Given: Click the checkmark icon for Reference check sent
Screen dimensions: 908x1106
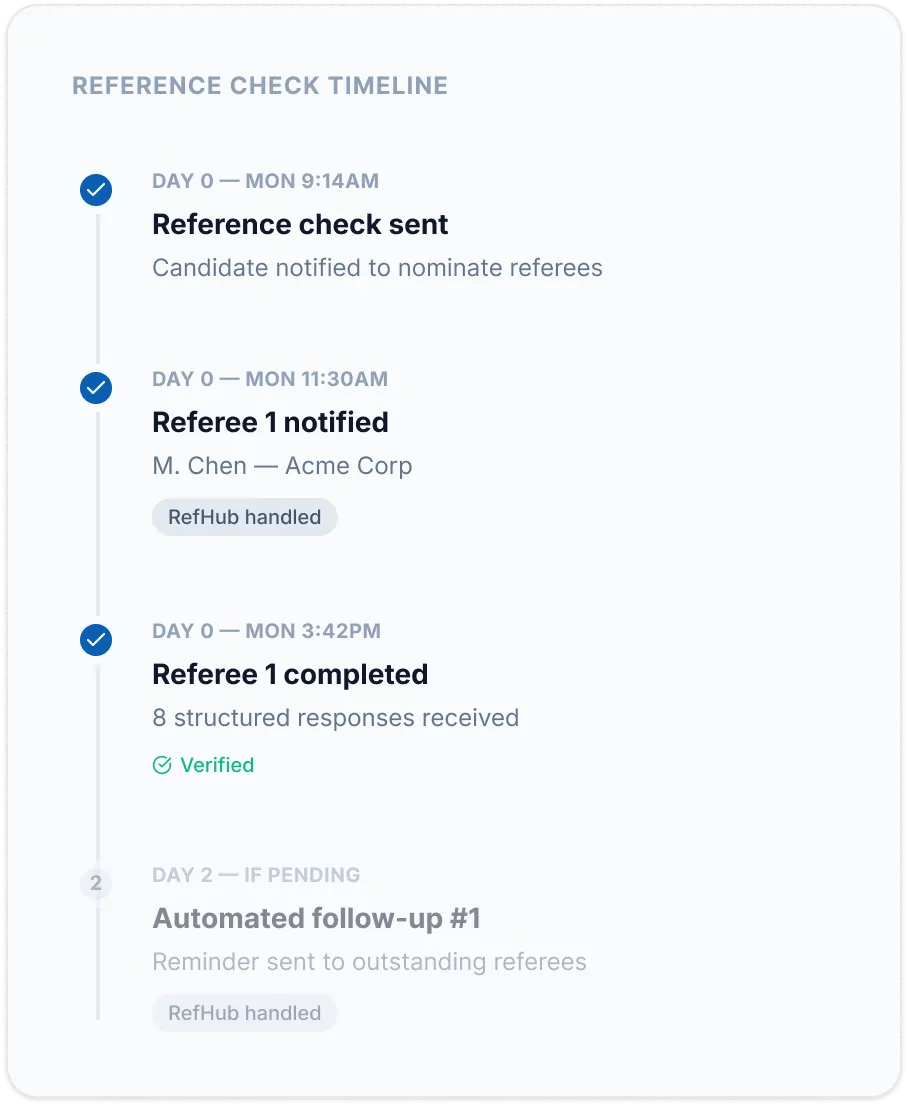Looking at the screenshot, I should point(96,190).
